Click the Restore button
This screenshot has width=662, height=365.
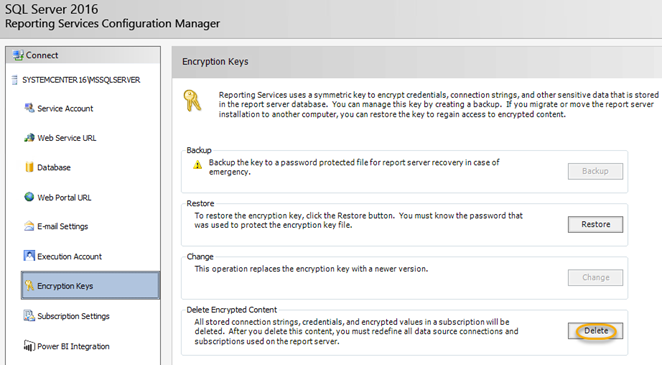pyautogui.click(x=595, y=224)
